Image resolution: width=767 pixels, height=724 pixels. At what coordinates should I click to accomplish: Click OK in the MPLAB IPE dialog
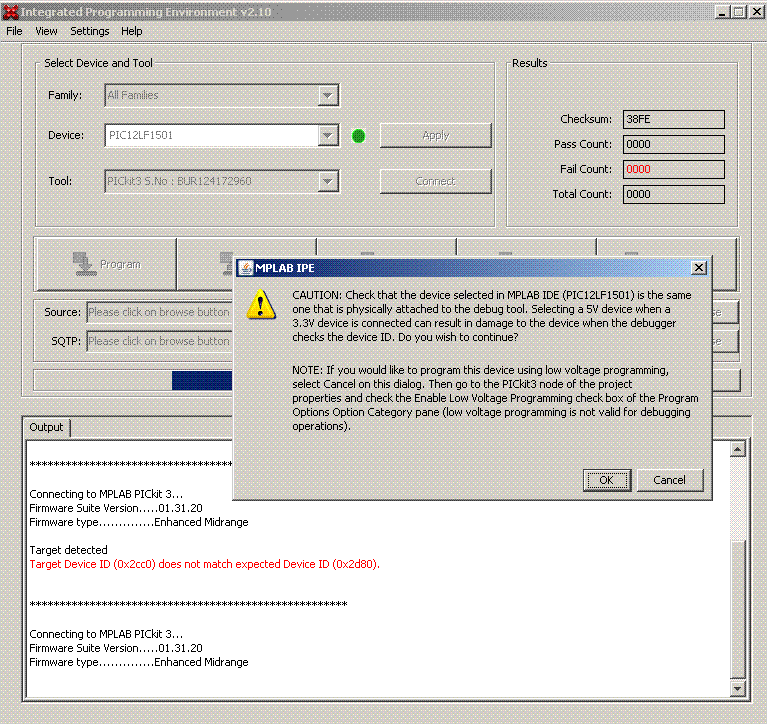607,480
